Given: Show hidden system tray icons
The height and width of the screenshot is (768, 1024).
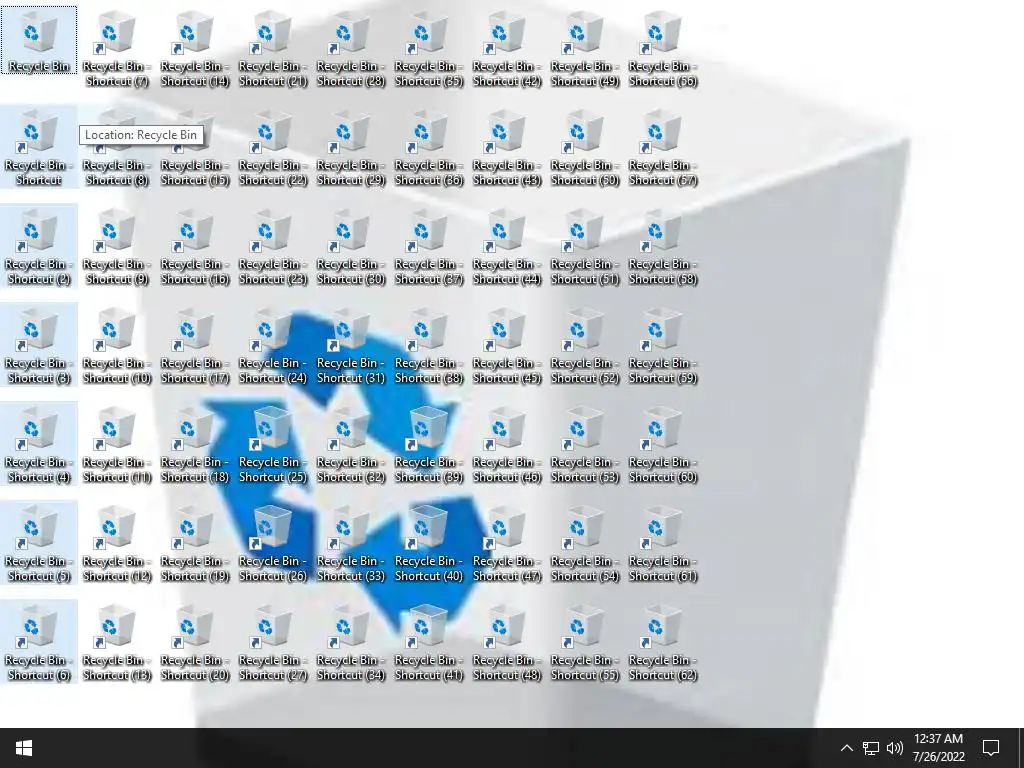Looking at the screenshot, I should [846, 748].
